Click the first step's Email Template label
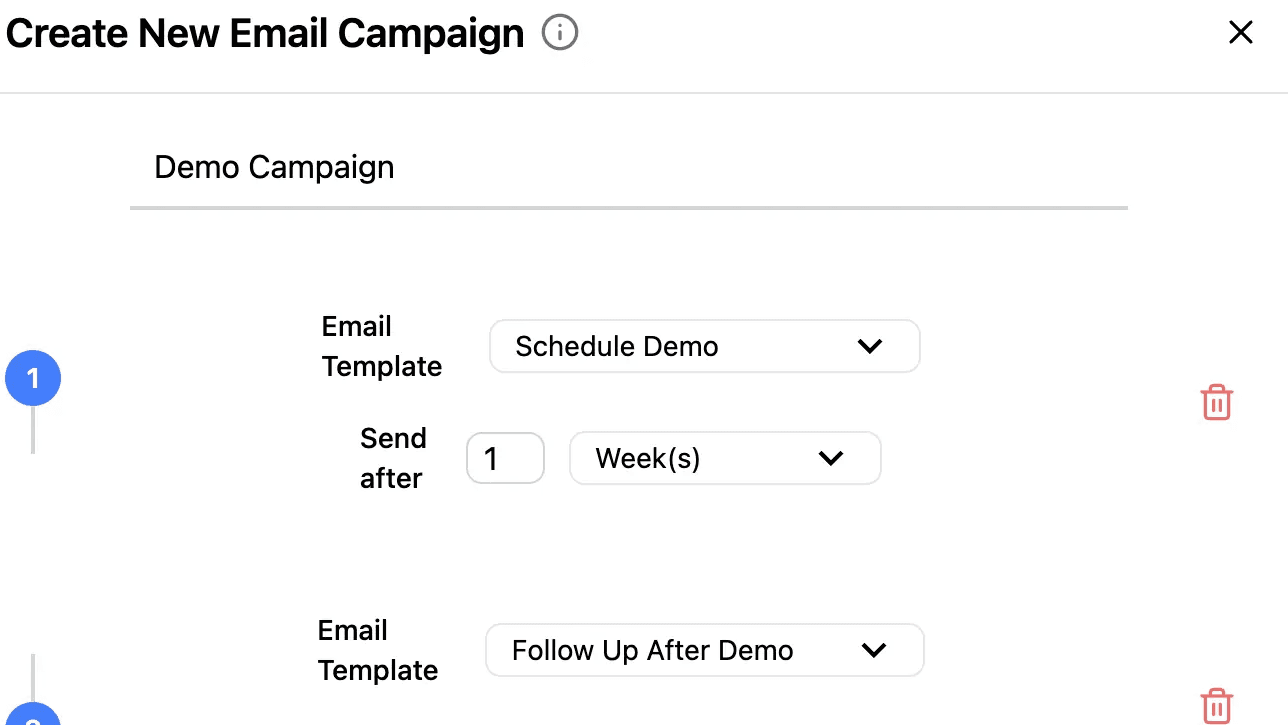Image resolution: width=1288 pixels, height=725 pixels. 381,347
